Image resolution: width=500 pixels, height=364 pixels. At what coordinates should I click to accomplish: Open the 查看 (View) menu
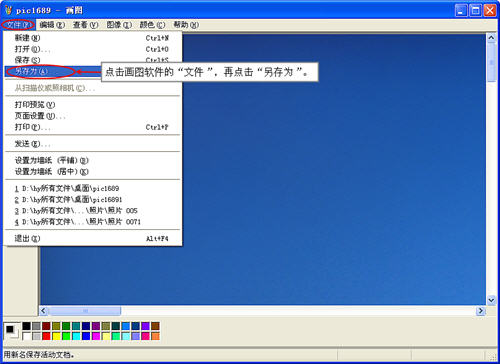tap(86, 25)
